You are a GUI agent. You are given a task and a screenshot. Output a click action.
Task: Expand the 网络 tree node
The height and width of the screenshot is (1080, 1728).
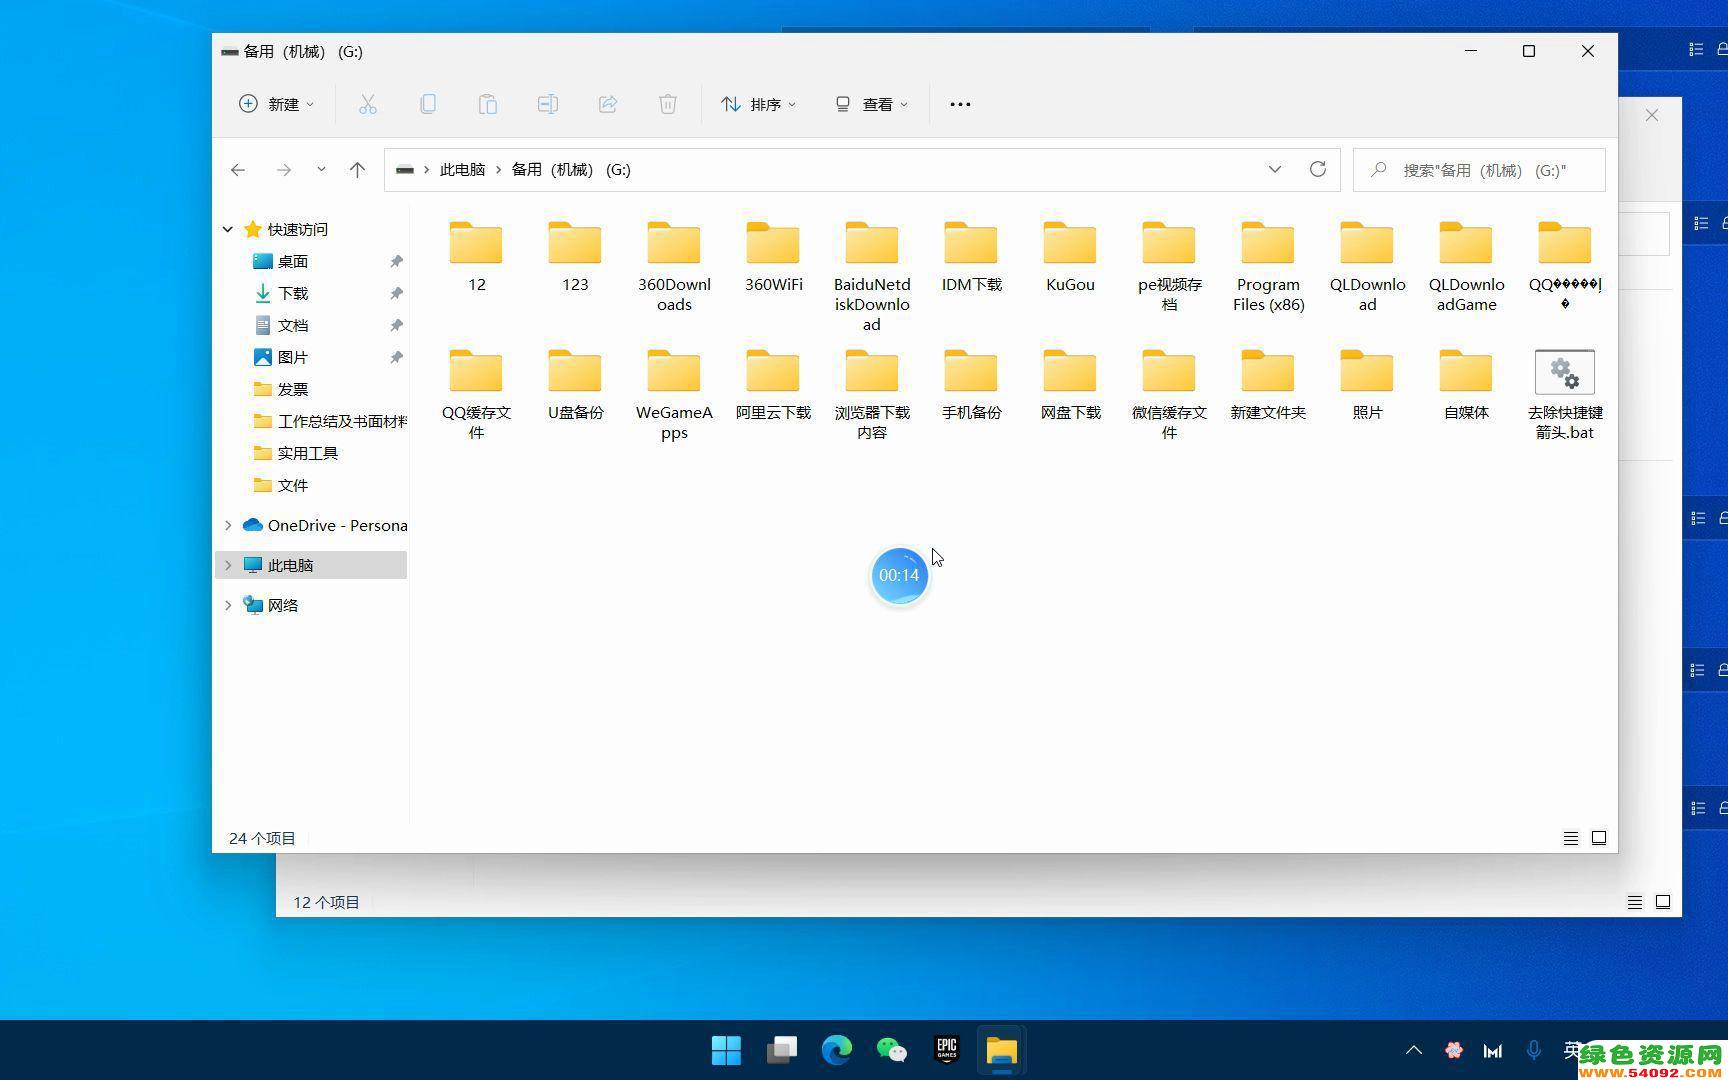(x=228, y=605)
